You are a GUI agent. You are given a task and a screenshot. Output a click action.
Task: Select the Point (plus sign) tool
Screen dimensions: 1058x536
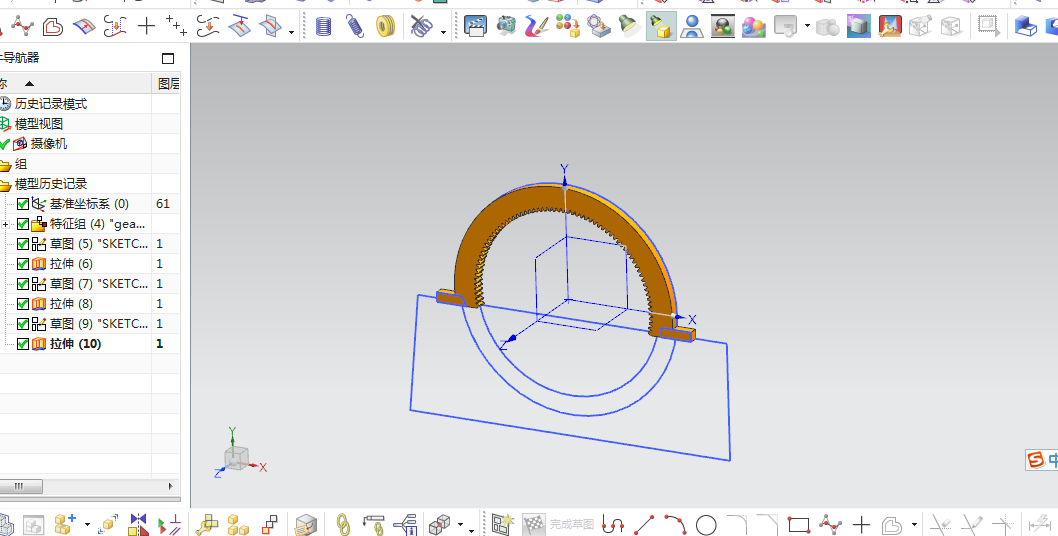[146, 27]
